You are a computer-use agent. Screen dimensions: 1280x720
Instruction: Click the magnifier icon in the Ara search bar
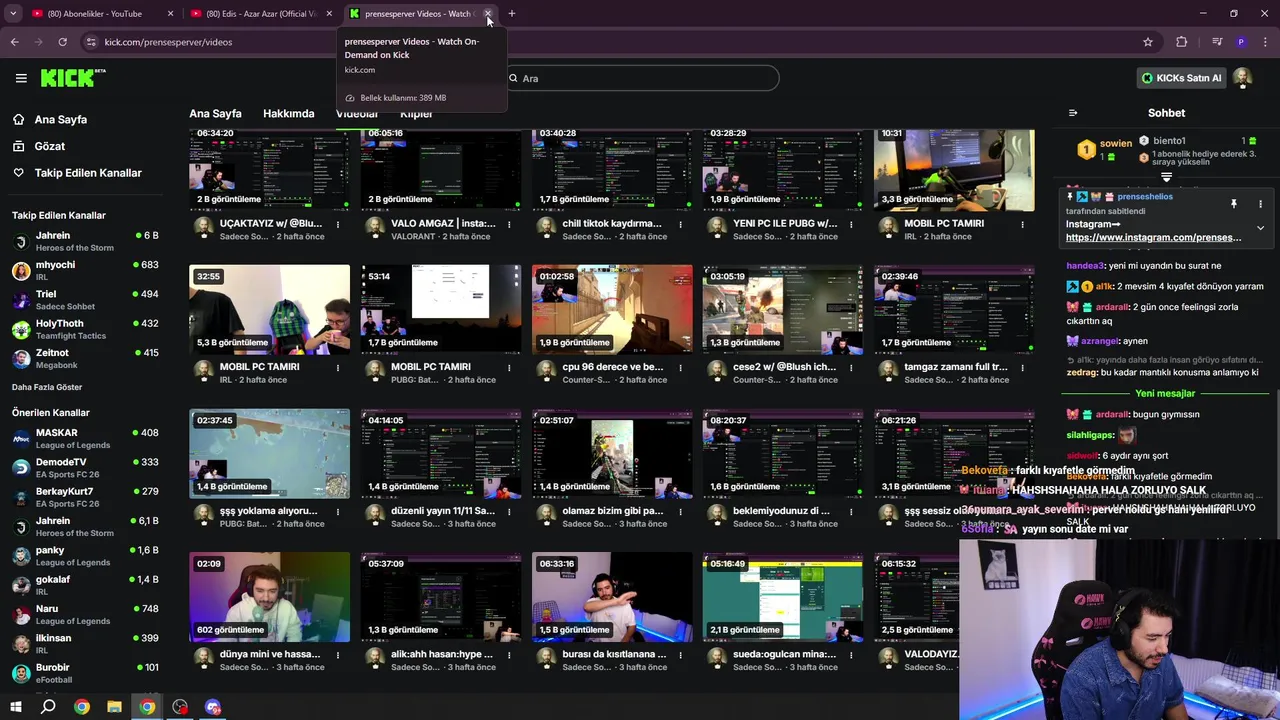pyautogui.click(x=513, y=78)
